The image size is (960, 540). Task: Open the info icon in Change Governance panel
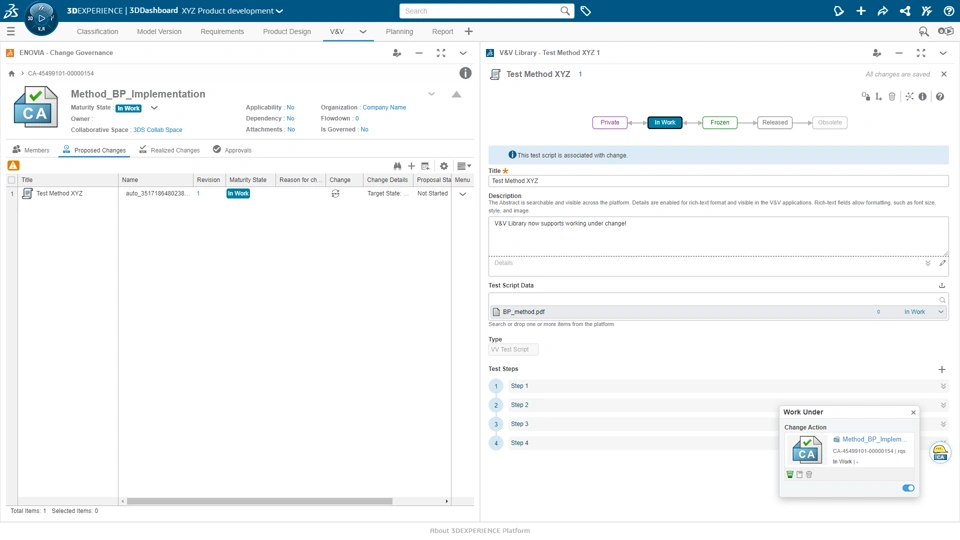[465, 73]
